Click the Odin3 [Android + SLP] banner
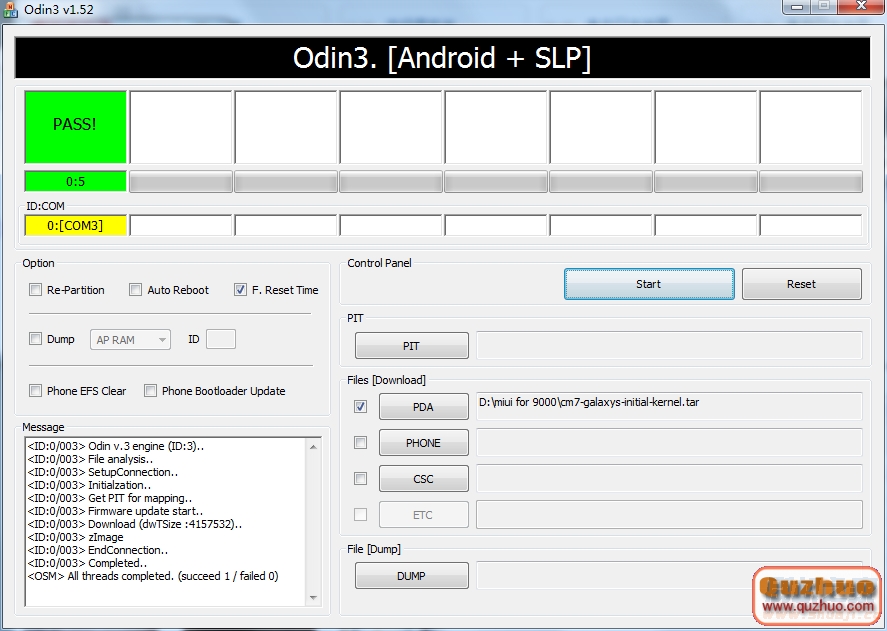Viewport: 887px width, 631px height. click(x=442, y=58)
